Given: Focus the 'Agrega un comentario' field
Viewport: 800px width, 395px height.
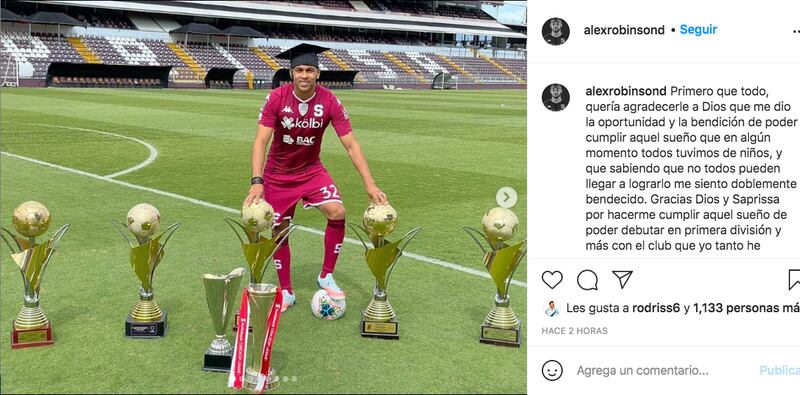Looking at the screenshot, I should (x=642, y=371).
